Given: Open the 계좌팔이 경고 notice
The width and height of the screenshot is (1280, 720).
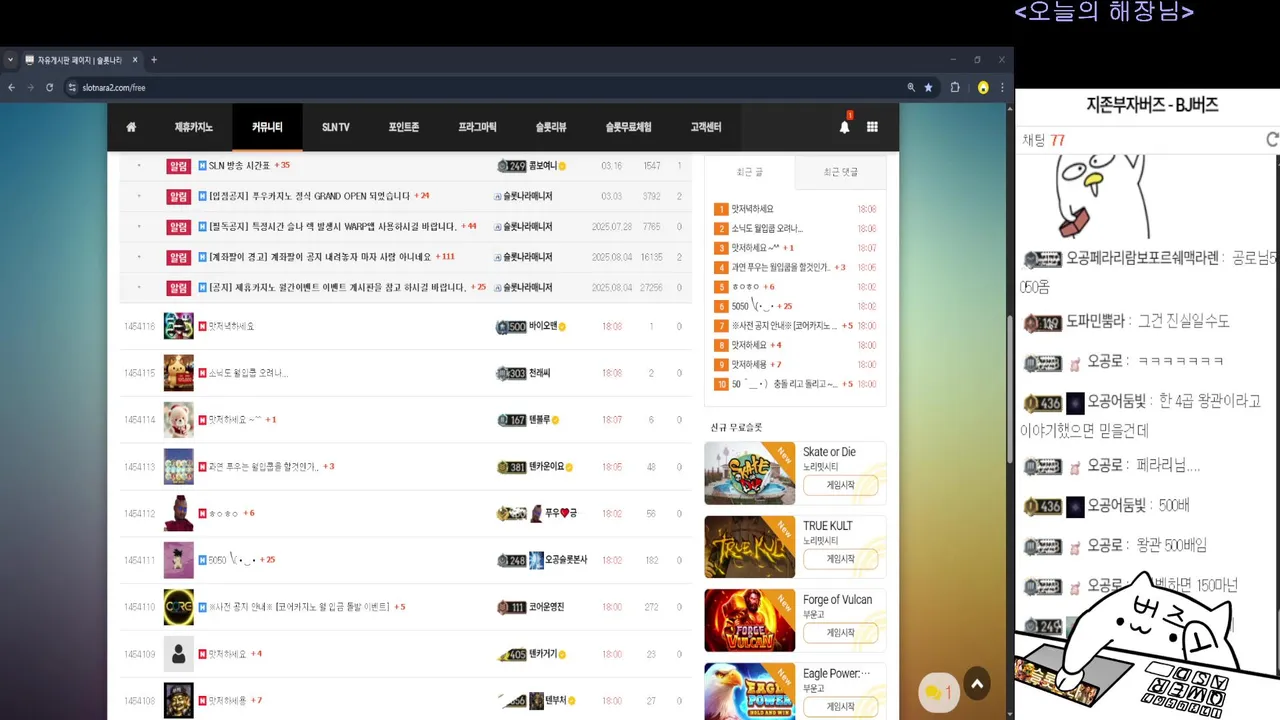Looking at the screenshot, I should [x=320, y=257].
